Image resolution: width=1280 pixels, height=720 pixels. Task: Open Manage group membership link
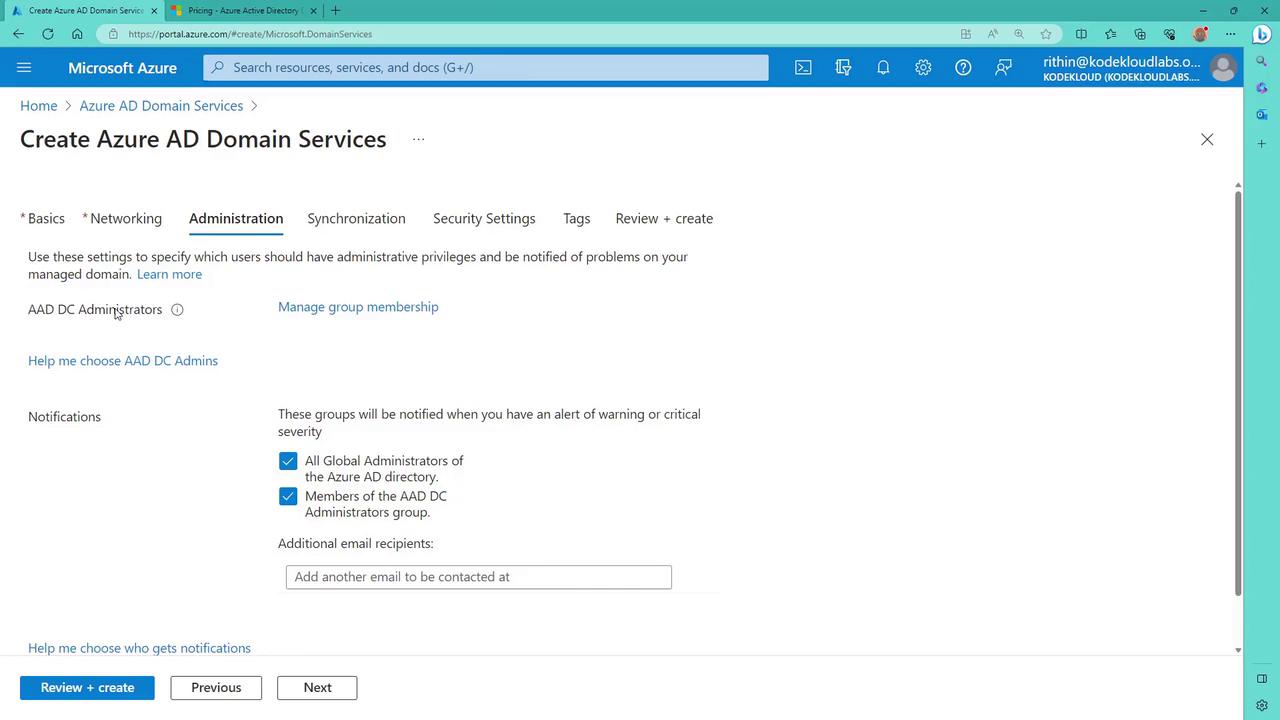tap(358, 307)
